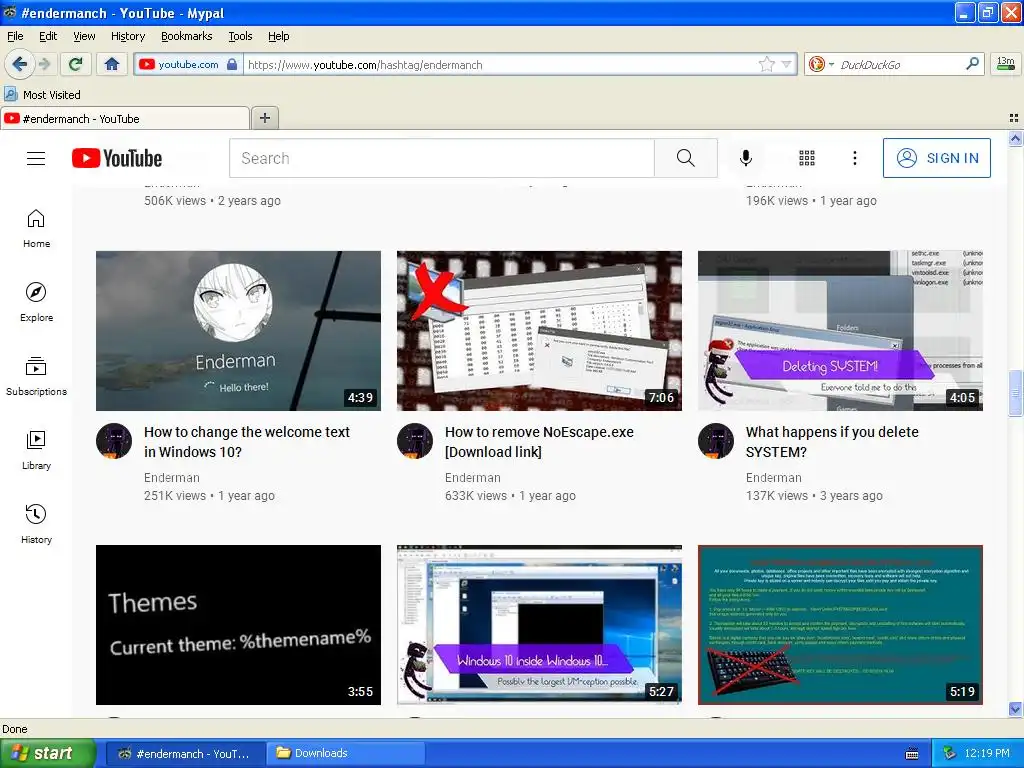Open the Help menu

(x=279, y=36)
